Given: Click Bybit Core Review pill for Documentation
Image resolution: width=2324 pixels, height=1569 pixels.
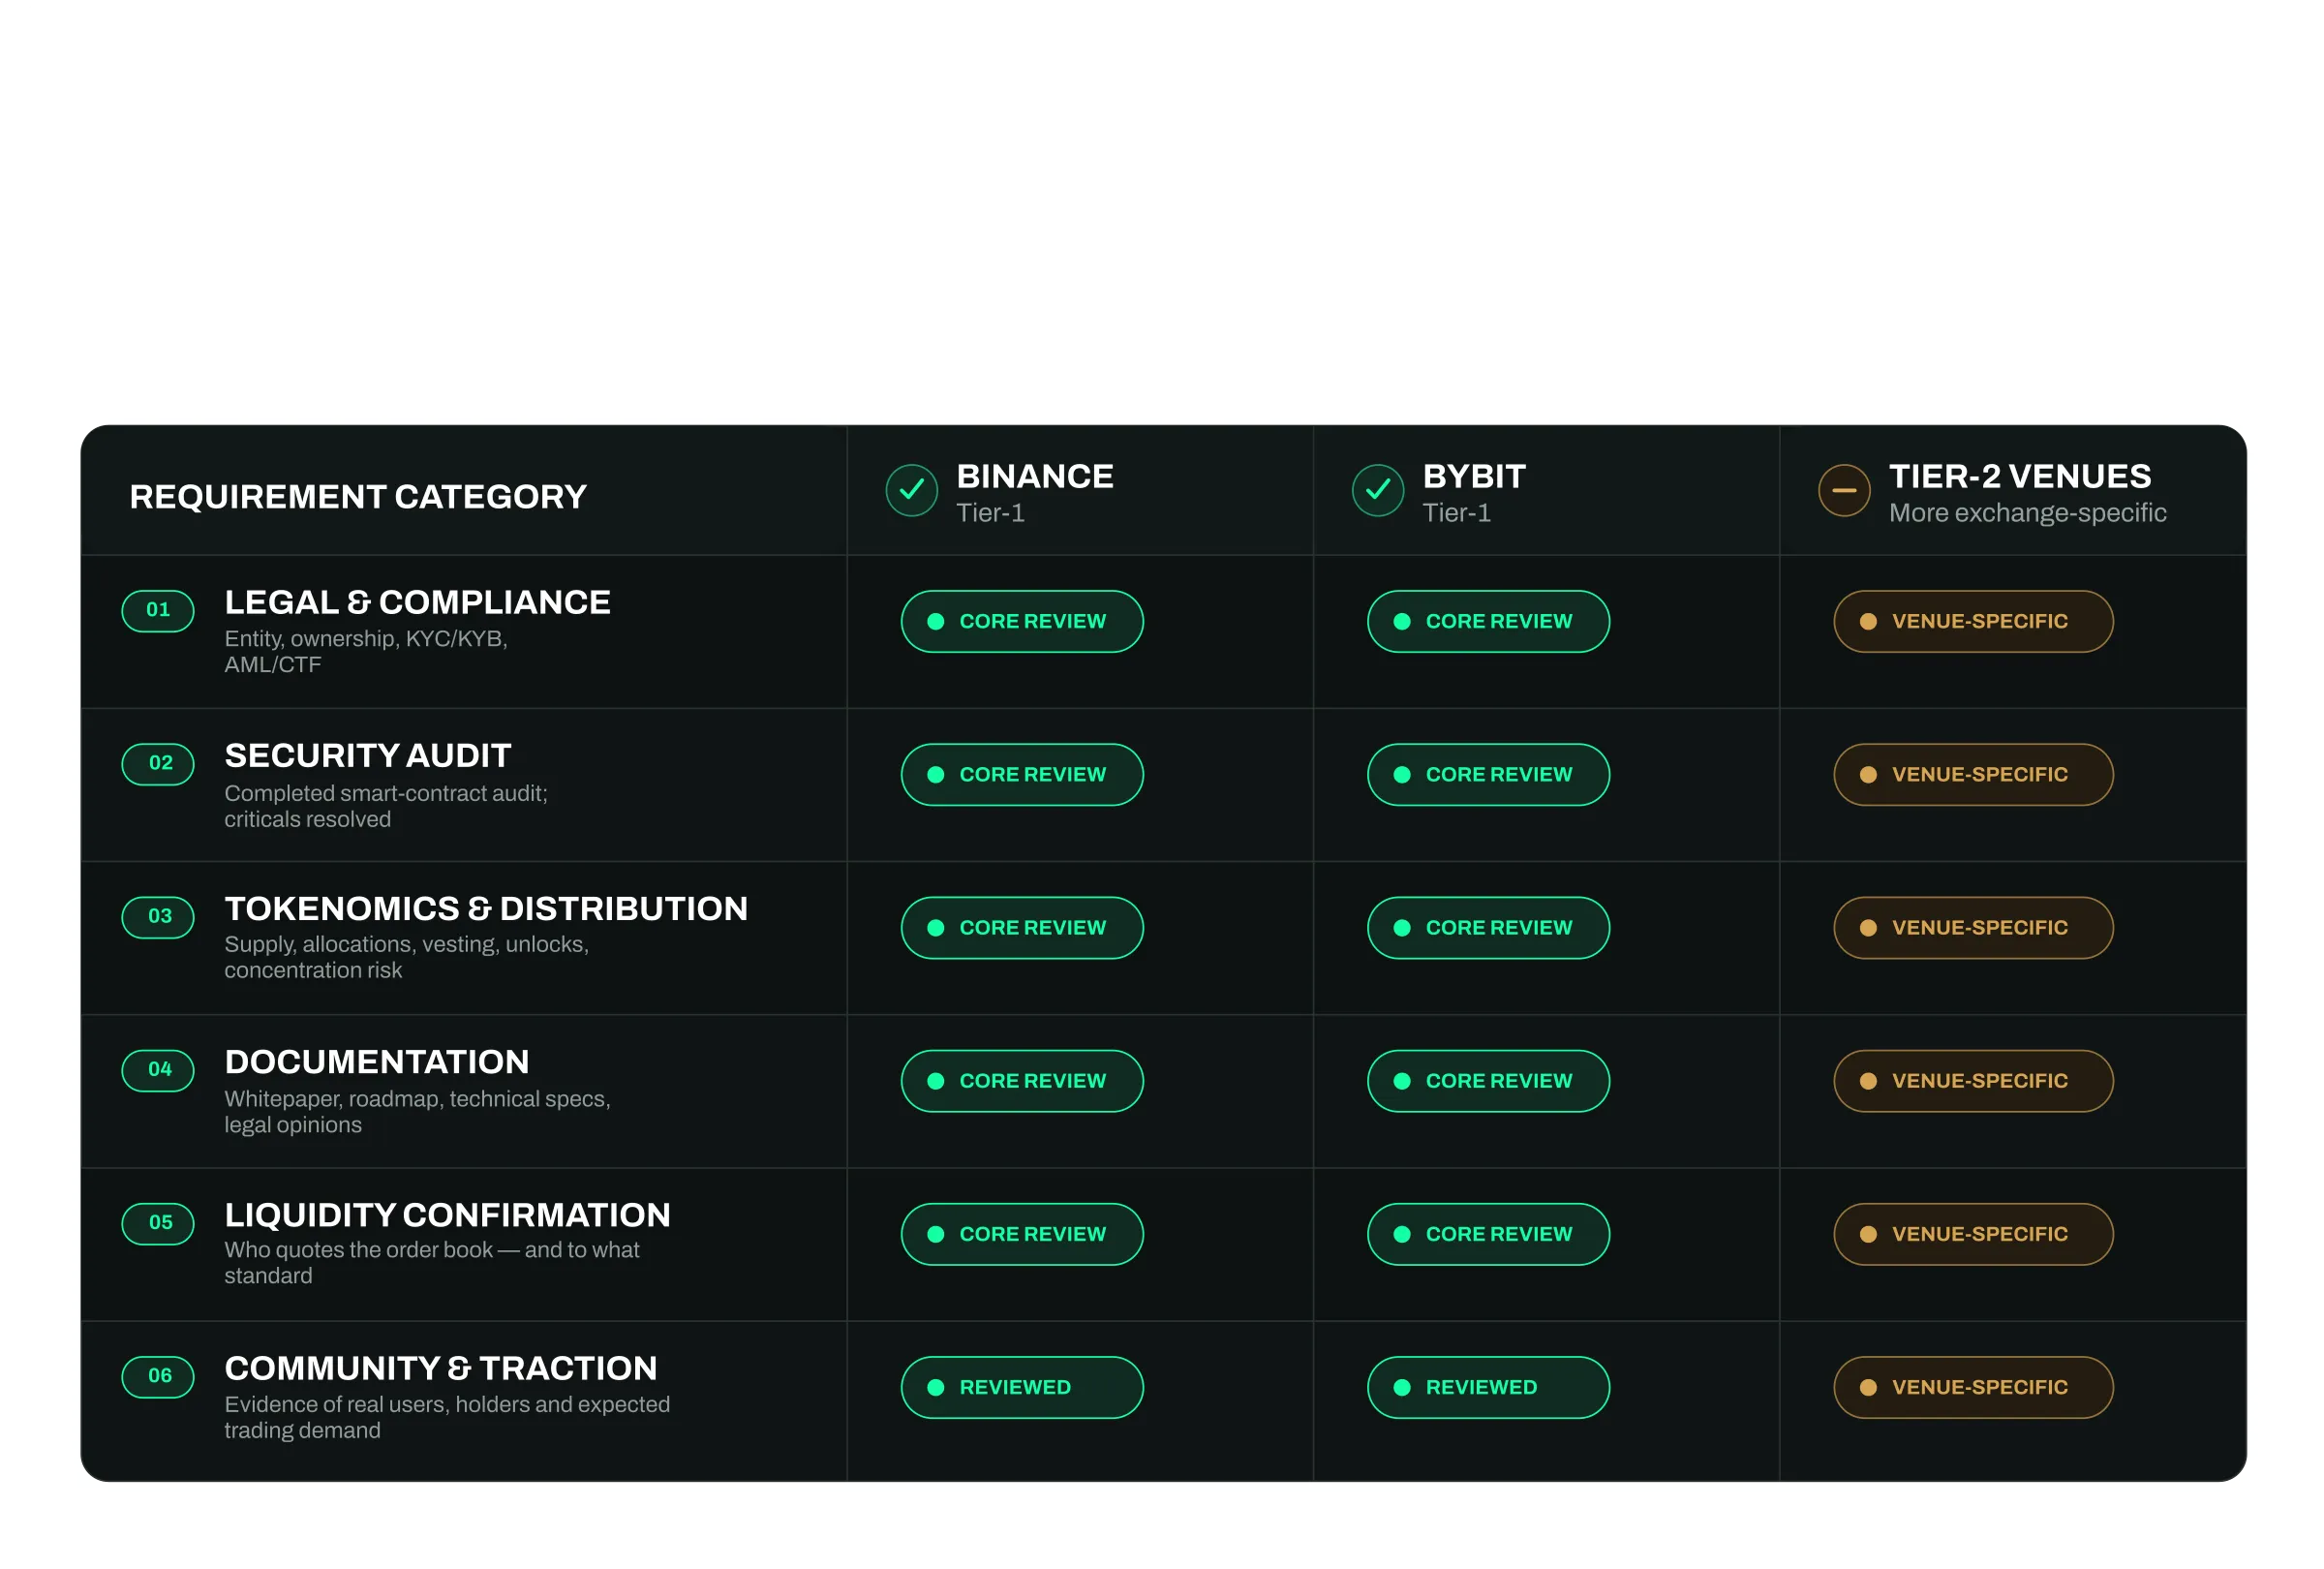Looking at the screenshot, I should click(1487, 1080).
